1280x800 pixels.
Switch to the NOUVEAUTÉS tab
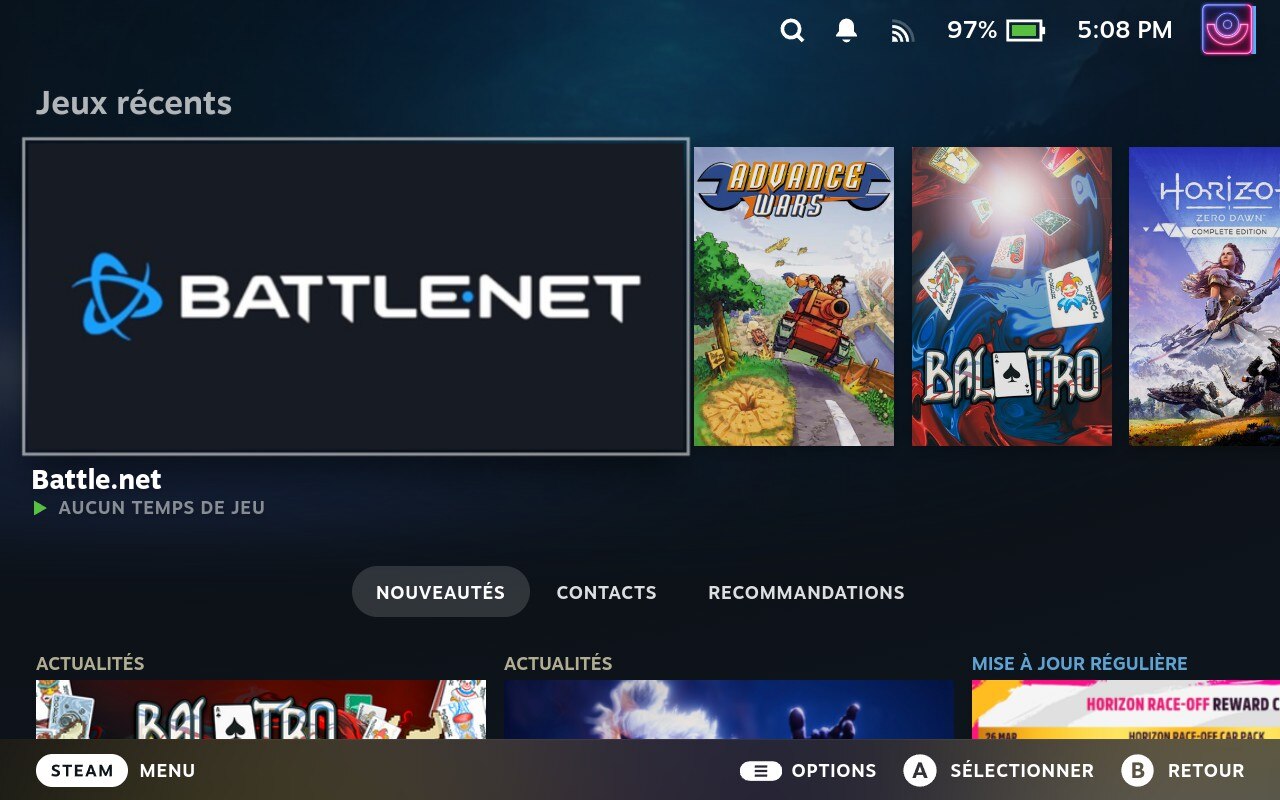pos(441,592)
